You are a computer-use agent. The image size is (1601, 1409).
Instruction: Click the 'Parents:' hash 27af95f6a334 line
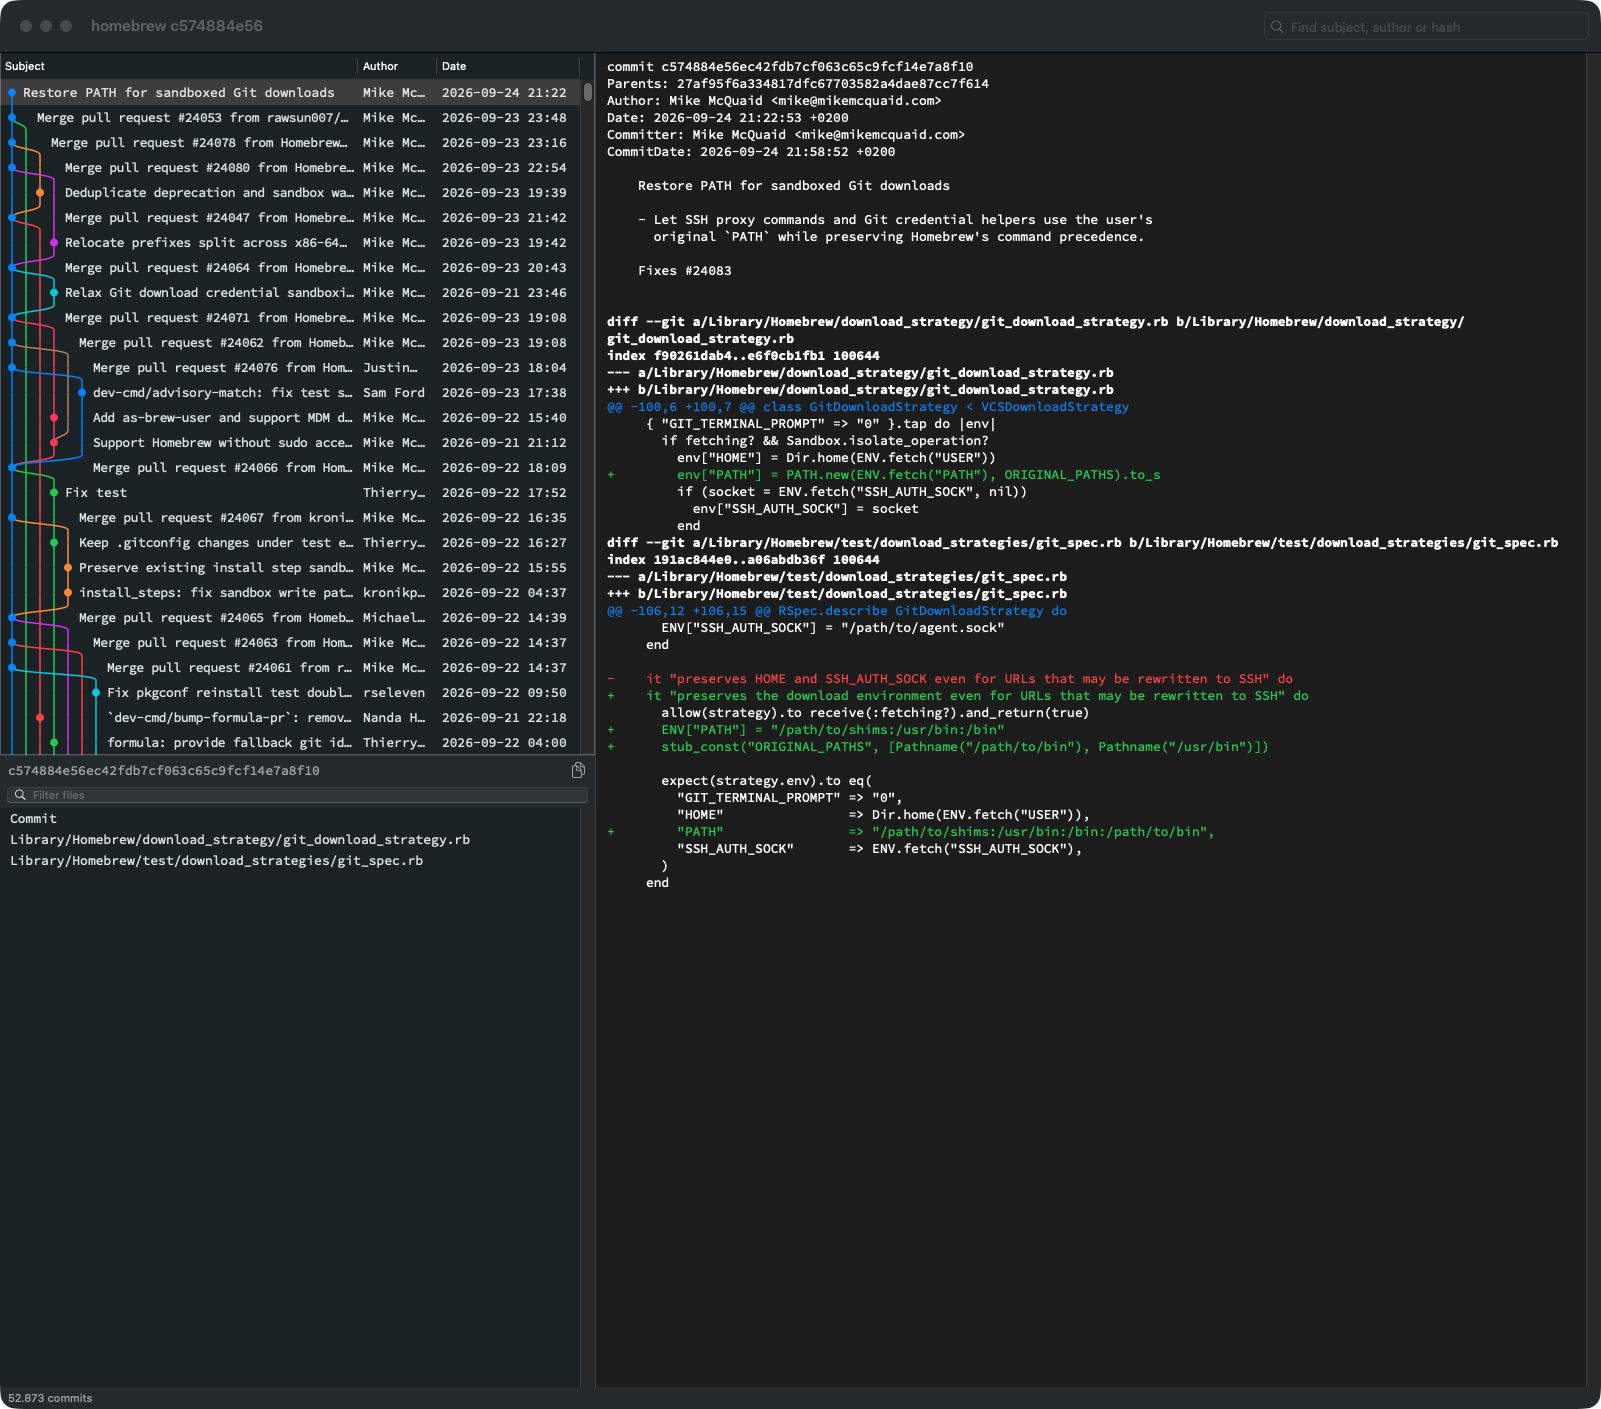coord(798,84)
